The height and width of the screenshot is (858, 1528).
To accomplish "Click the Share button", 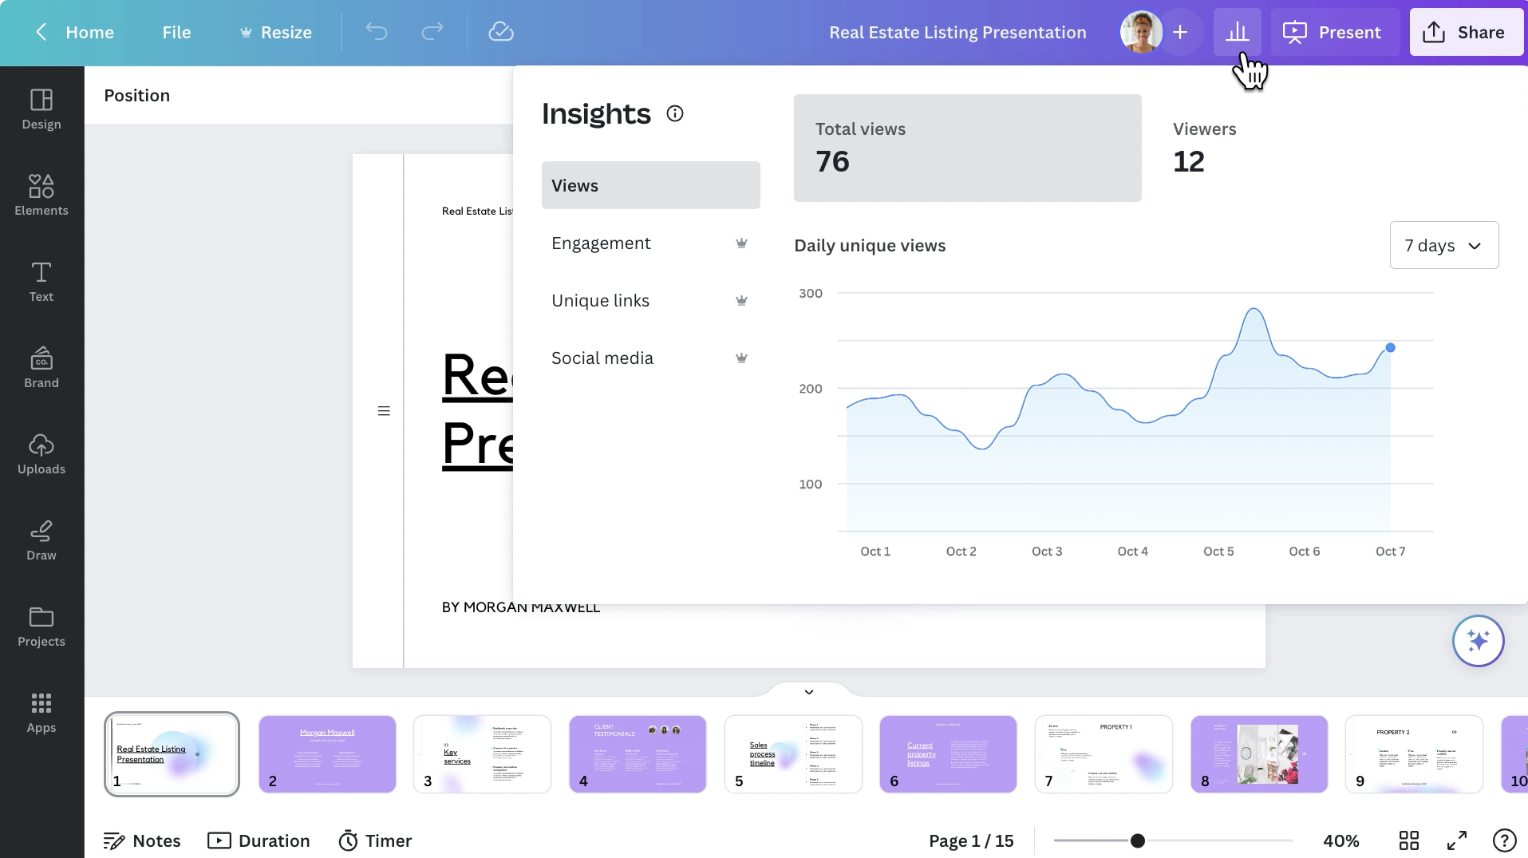I will pyautogui.click(x=1465, y=32).
